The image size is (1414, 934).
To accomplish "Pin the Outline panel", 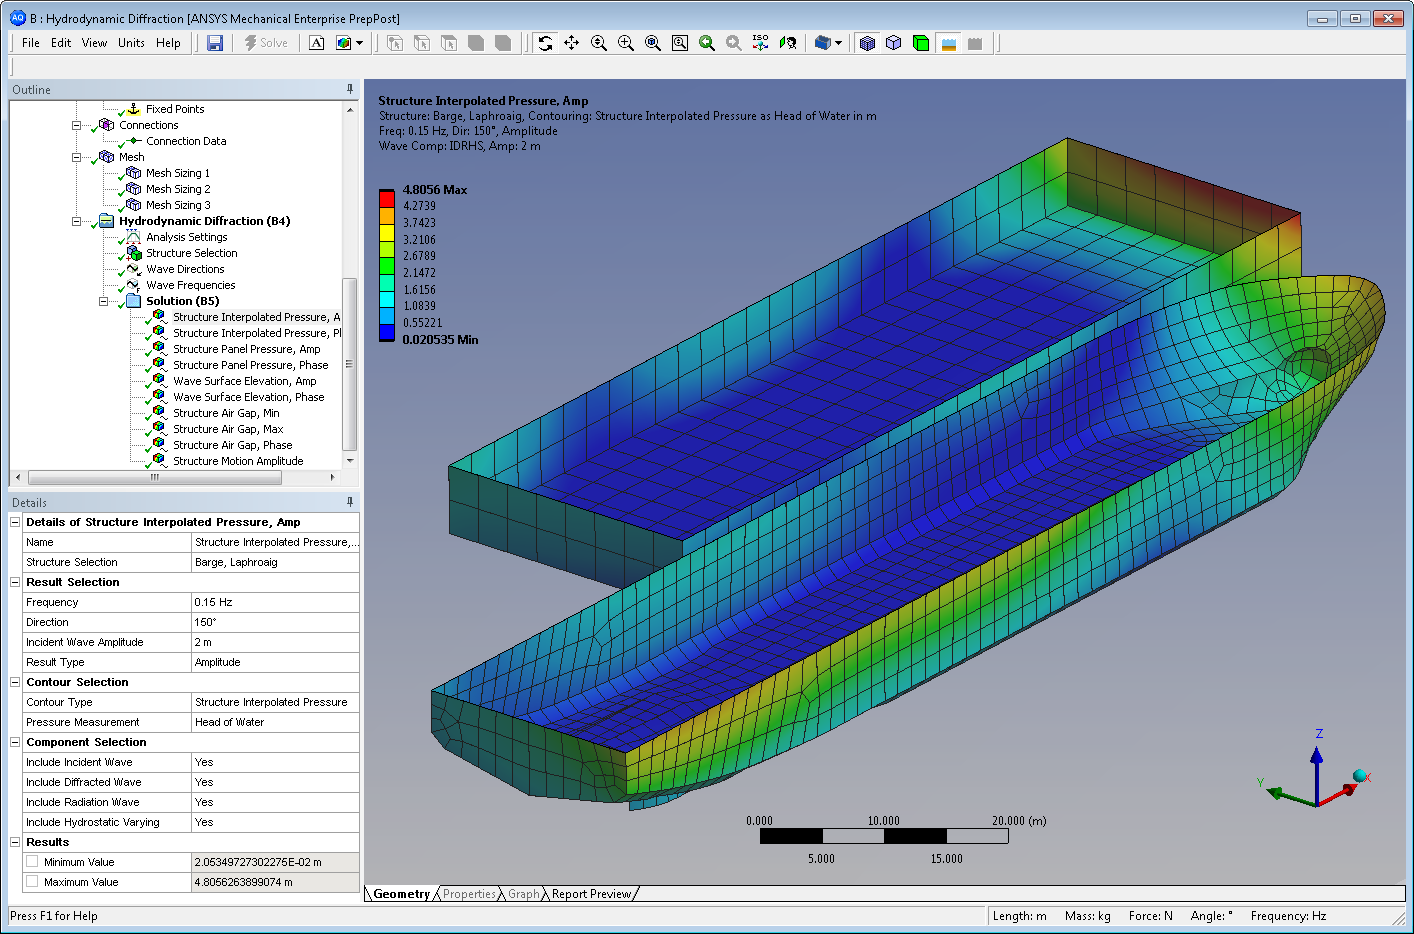I will coord(350,89).
